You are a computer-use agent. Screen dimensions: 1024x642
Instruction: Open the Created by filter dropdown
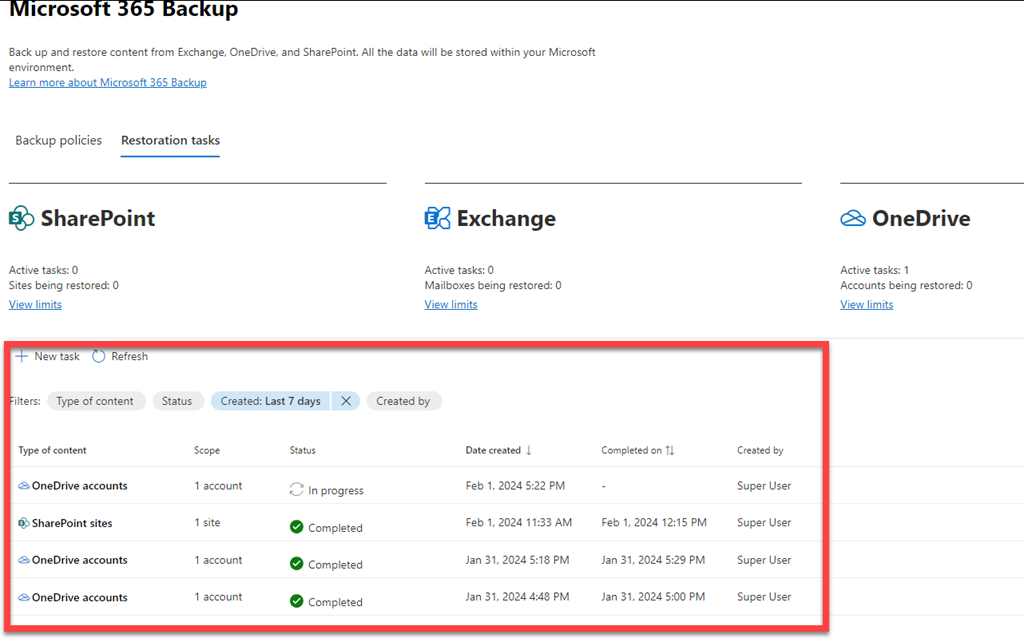click(x=403, y=401)
